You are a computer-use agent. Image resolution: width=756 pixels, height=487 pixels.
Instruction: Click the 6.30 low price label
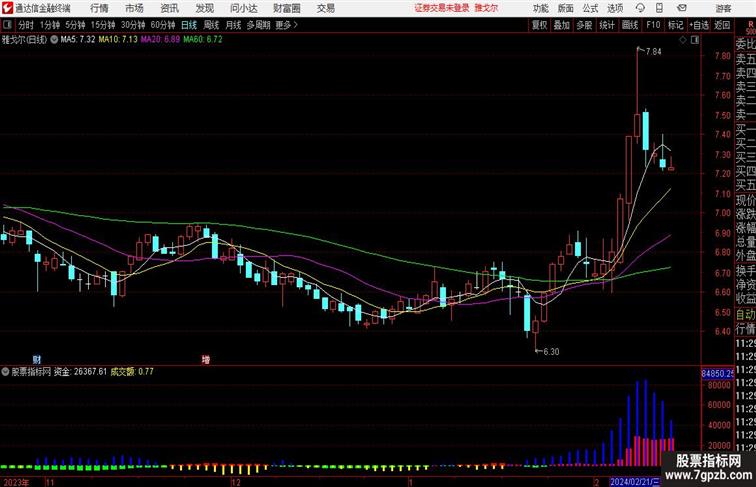pyautogui.click(x=551, y=352)
